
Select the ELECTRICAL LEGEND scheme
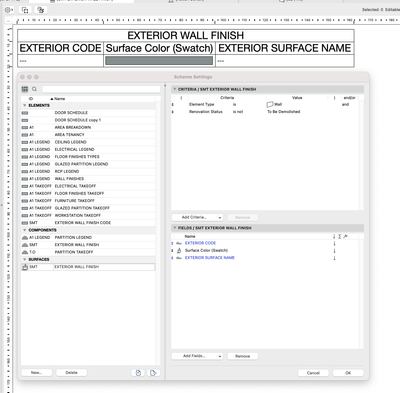[88, 149]
